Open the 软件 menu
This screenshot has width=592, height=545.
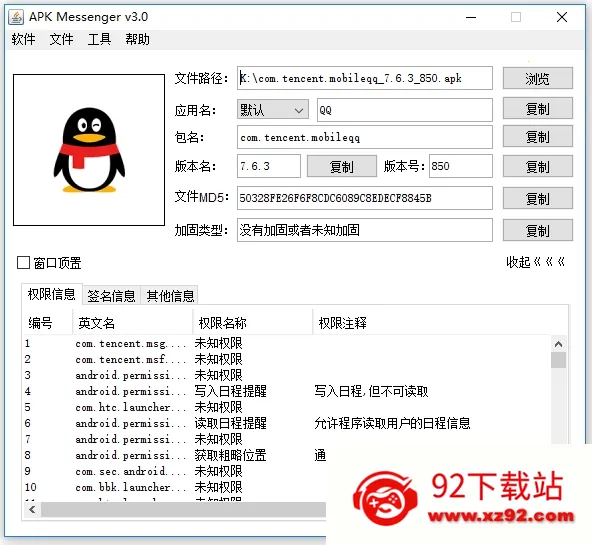tap(23, 39)
